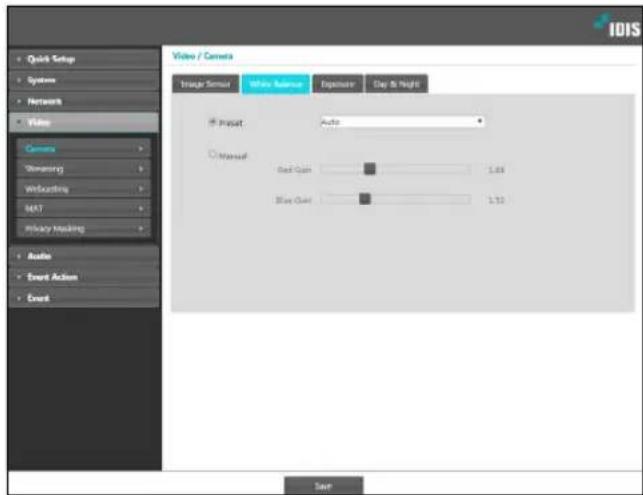Select the Preset radio button

212,122
